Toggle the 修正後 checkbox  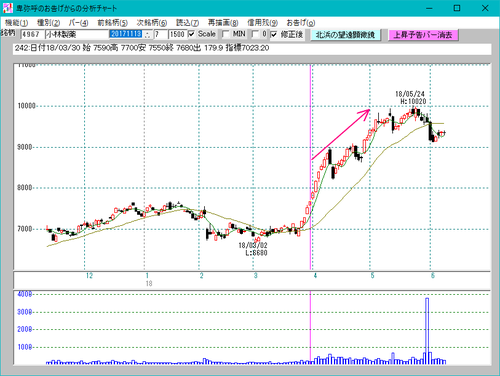(x=274, y=34)
